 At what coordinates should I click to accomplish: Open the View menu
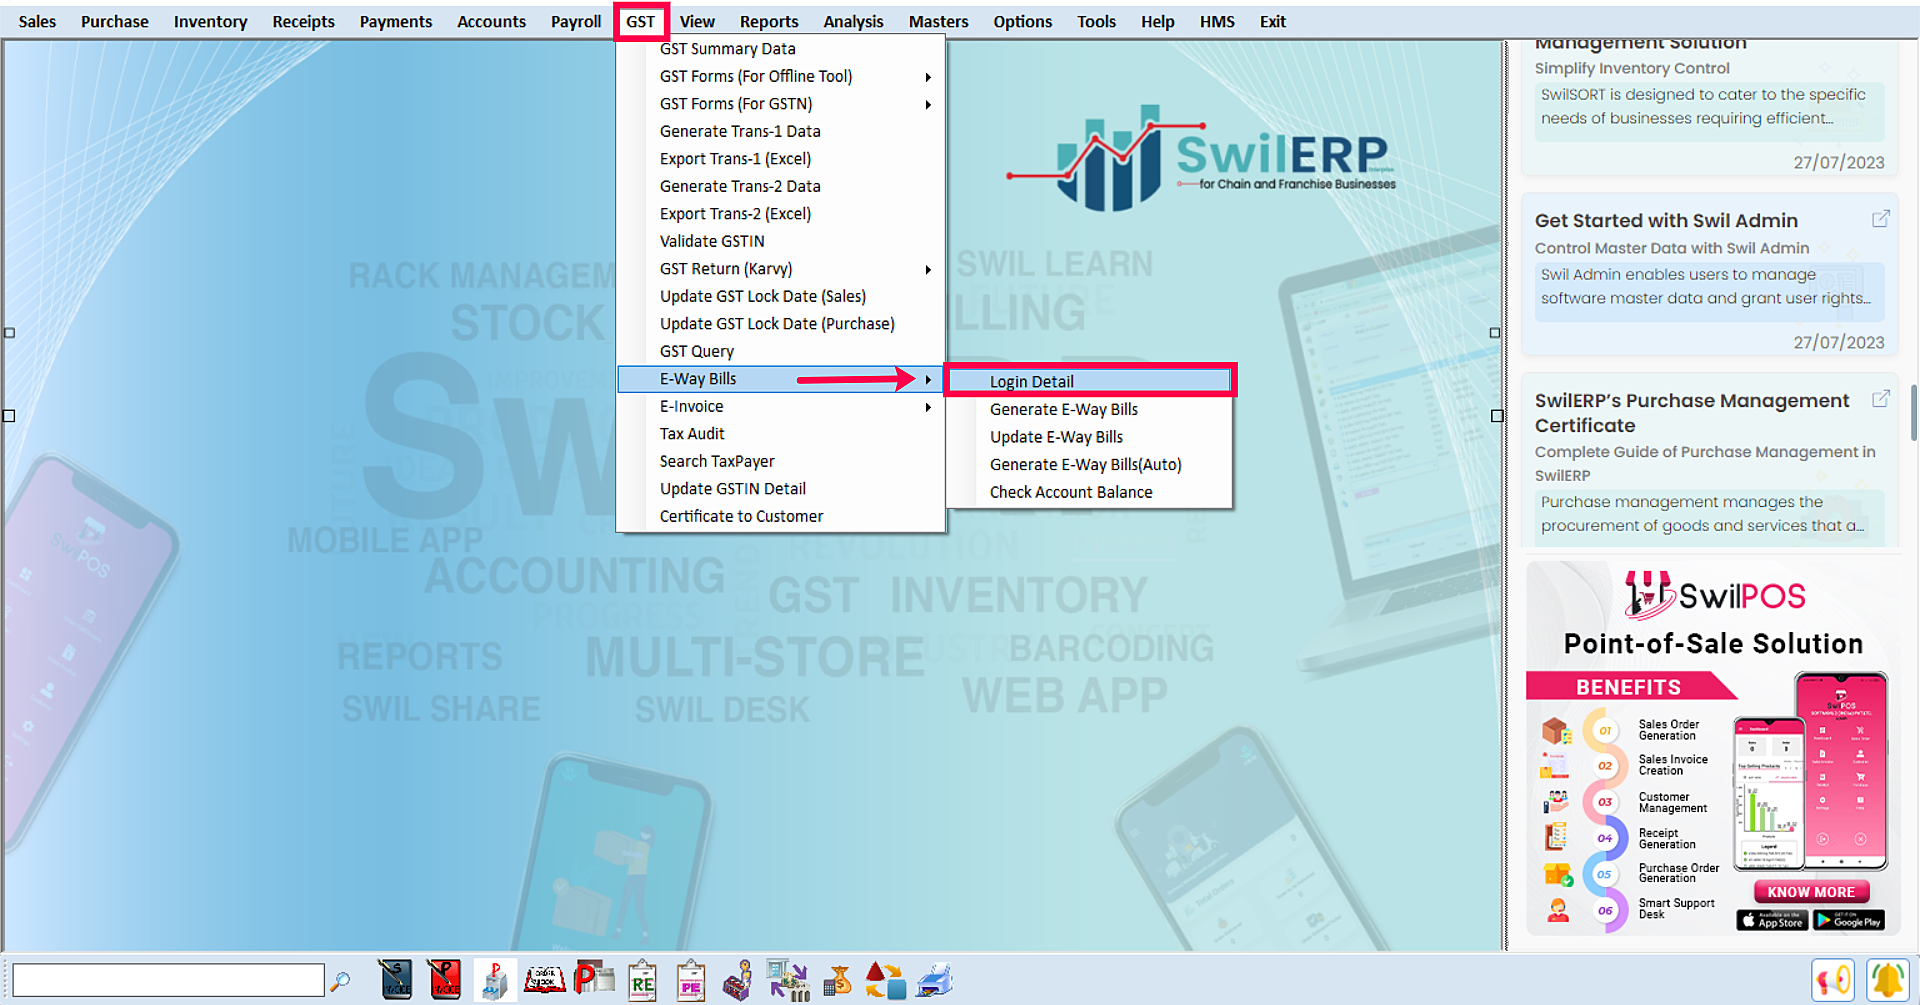tap(697, 21)
